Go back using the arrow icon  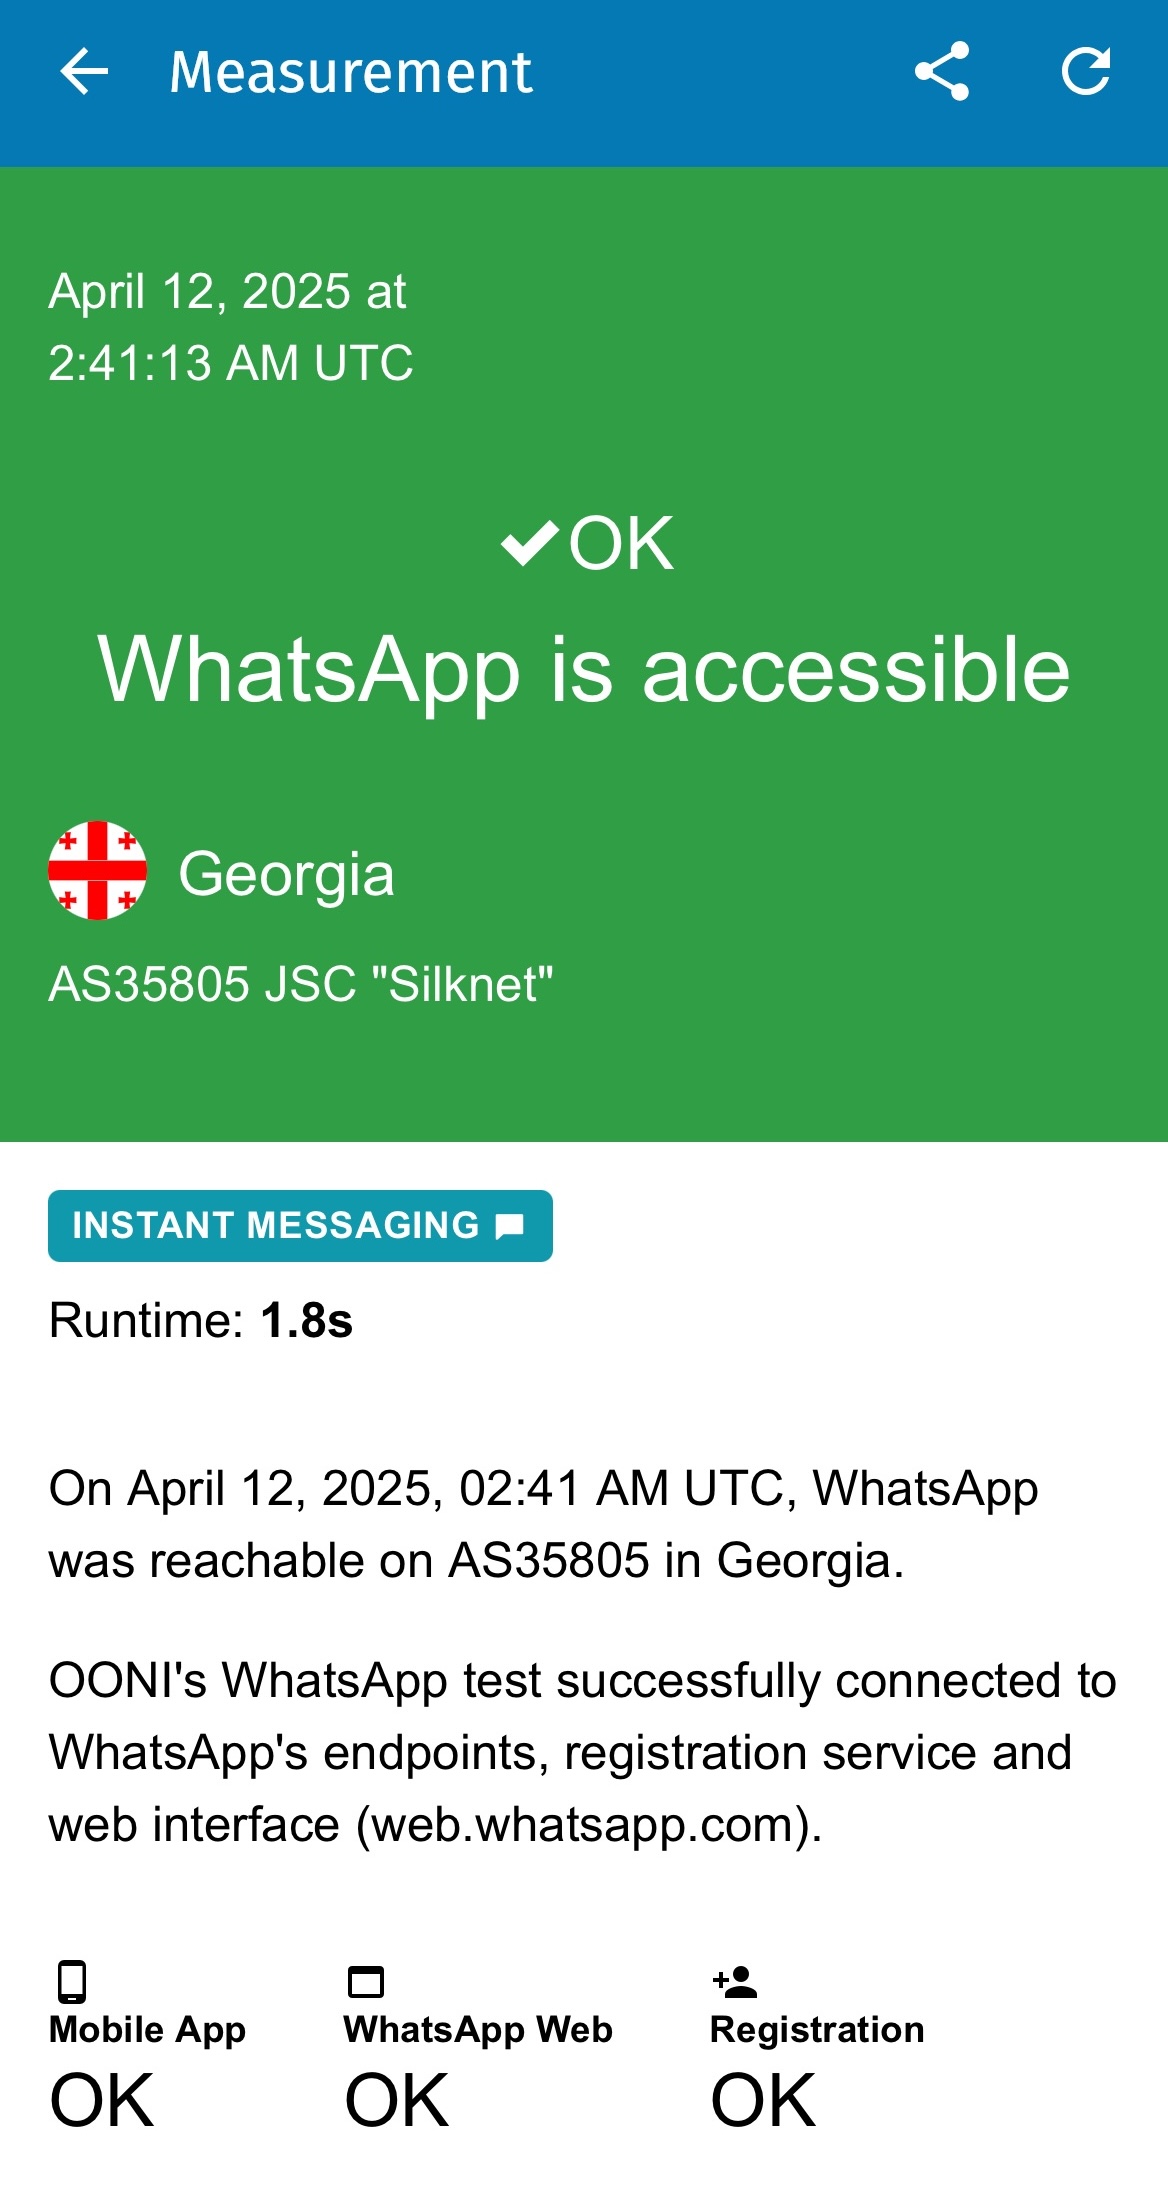click(84, 72)
